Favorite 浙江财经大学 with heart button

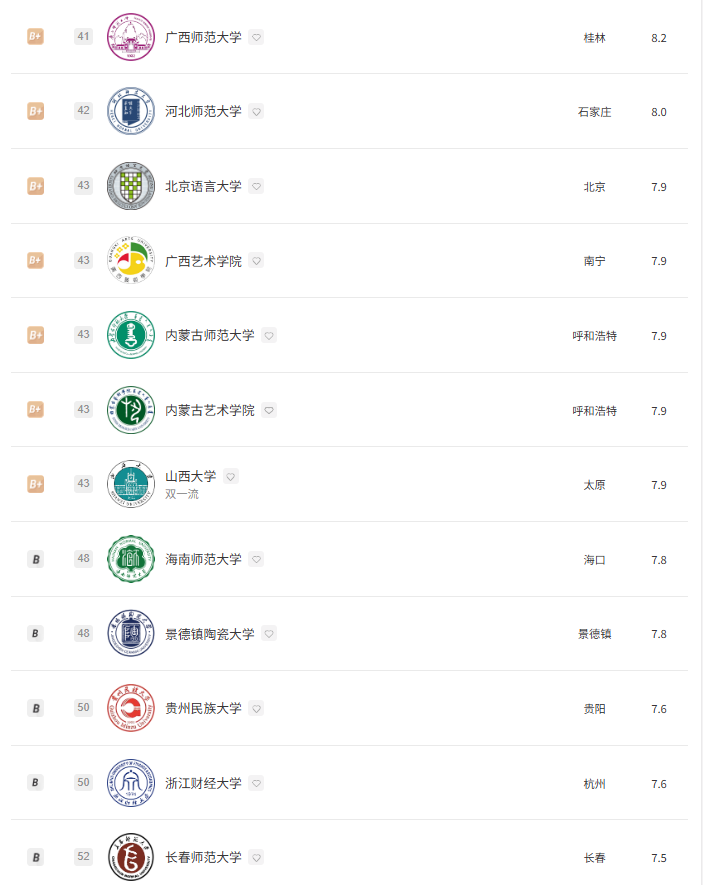(256, 783)
